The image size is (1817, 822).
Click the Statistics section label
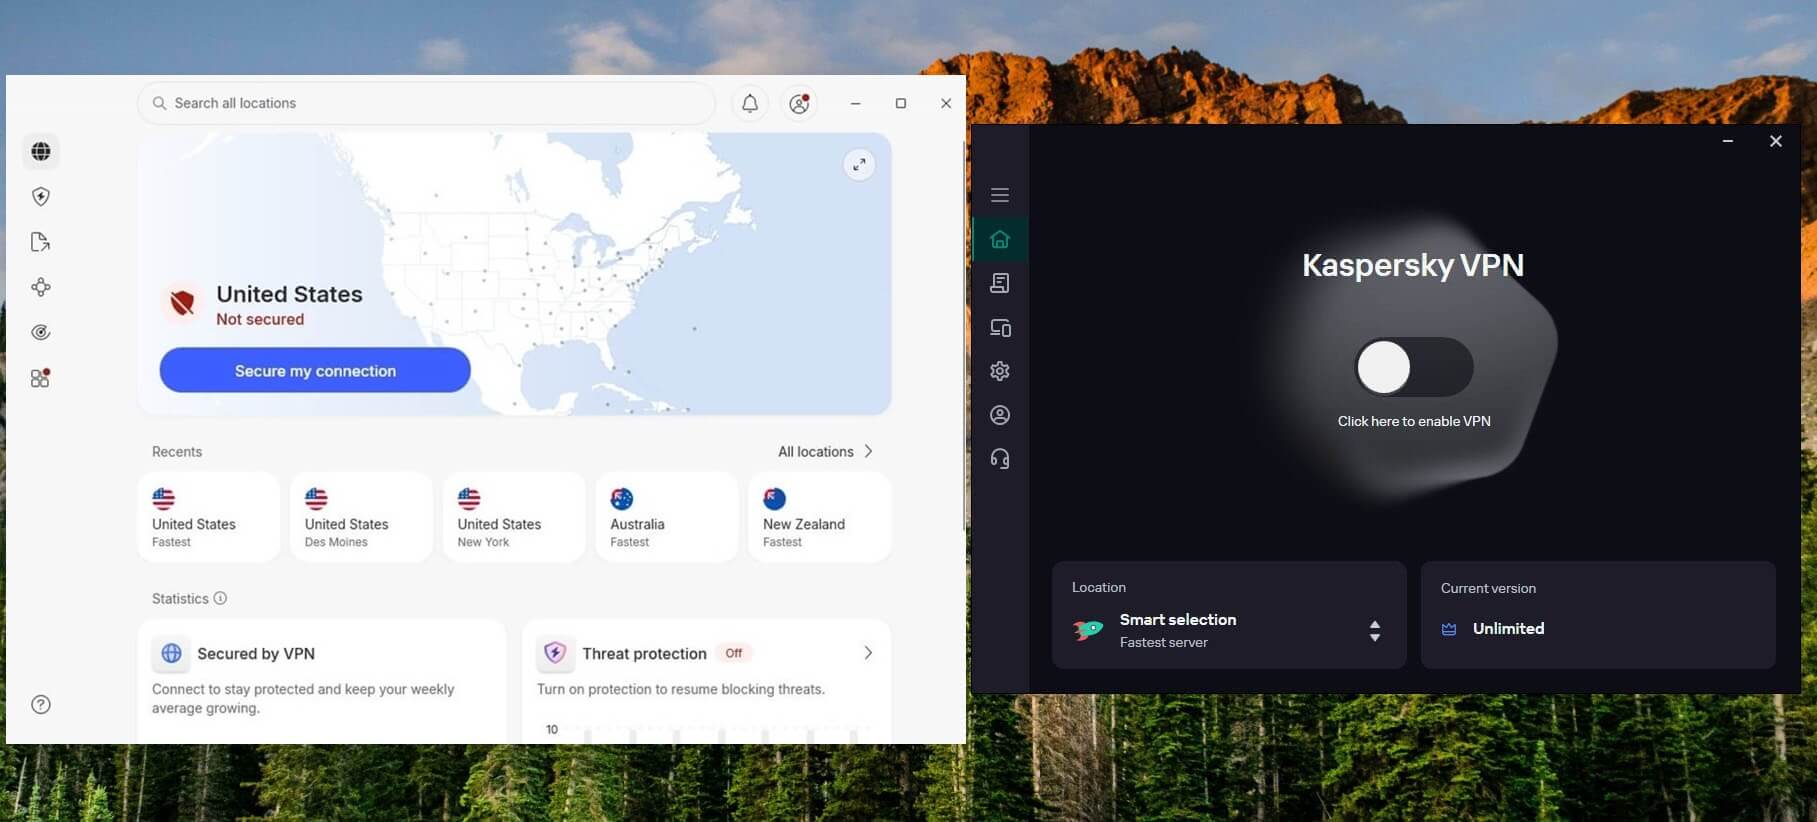tap(180, 599)
